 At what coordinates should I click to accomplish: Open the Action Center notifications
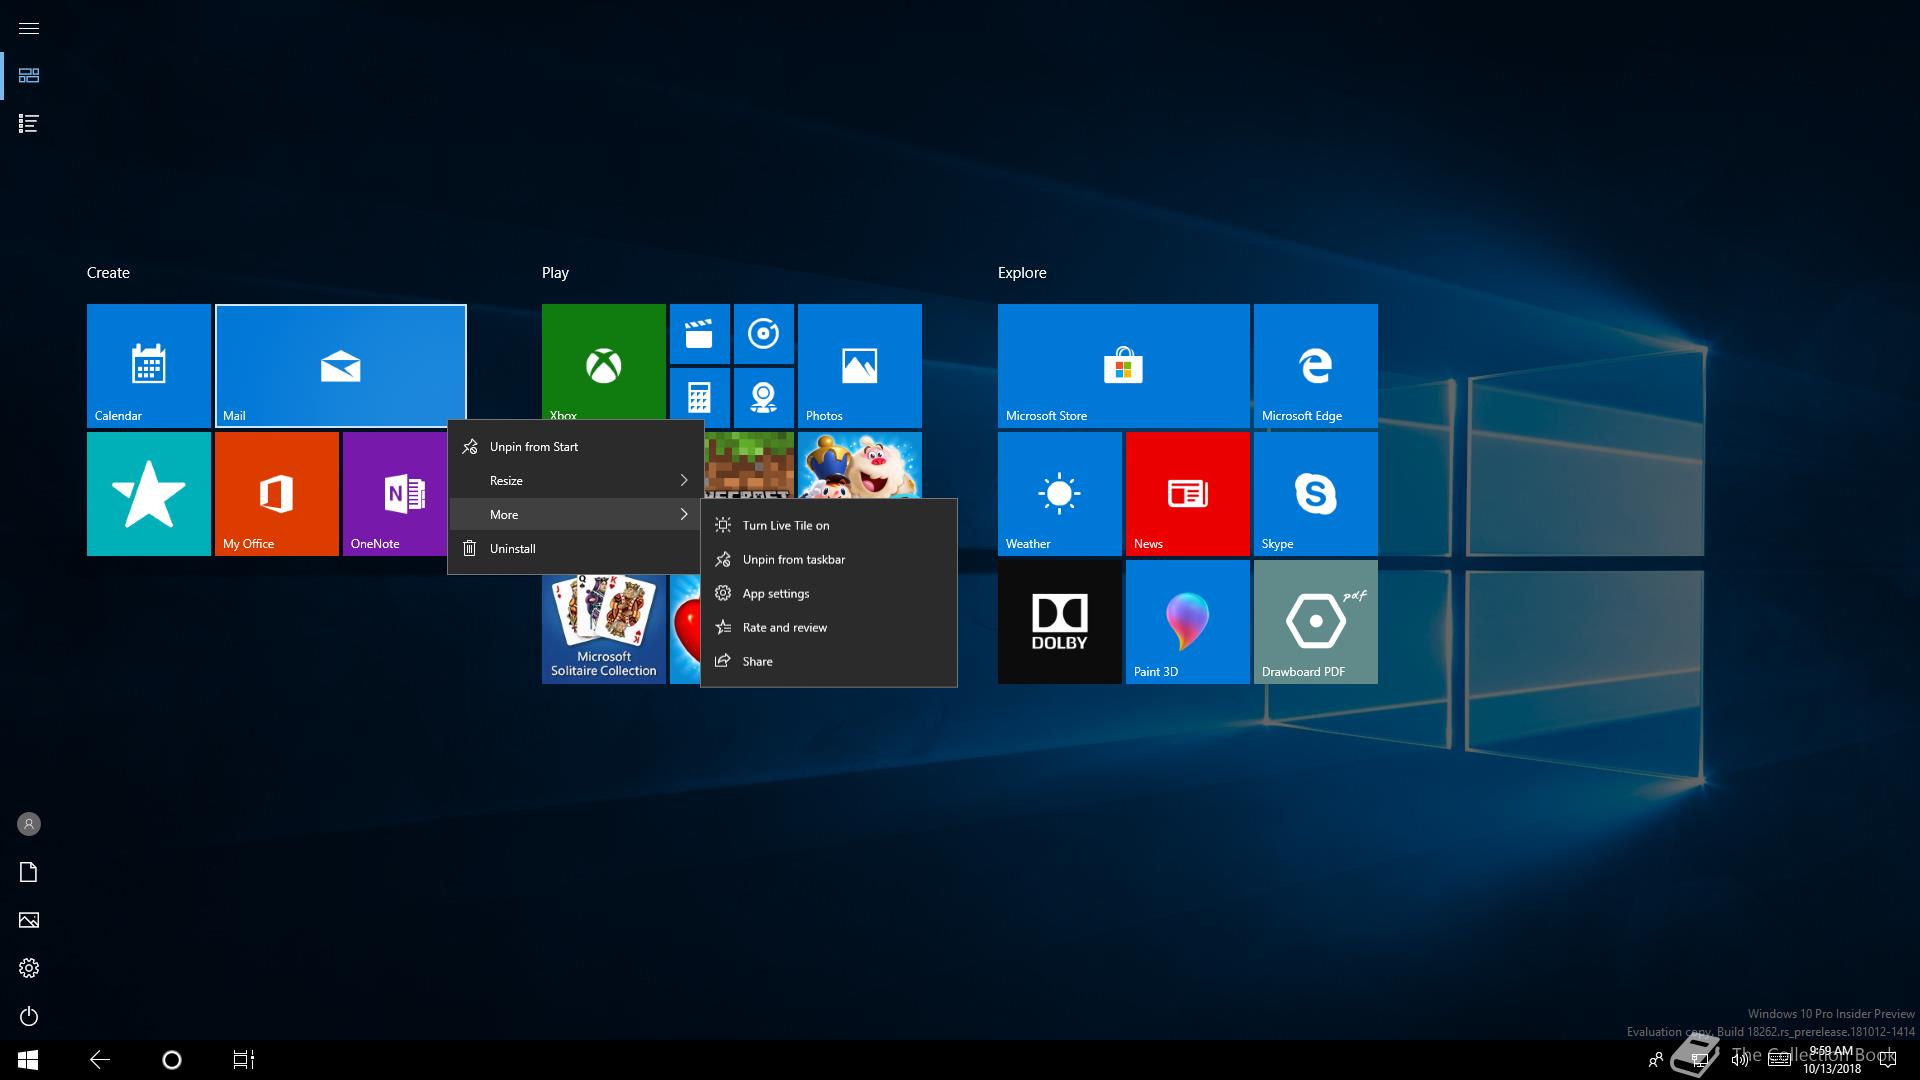pos(1888,1060)
